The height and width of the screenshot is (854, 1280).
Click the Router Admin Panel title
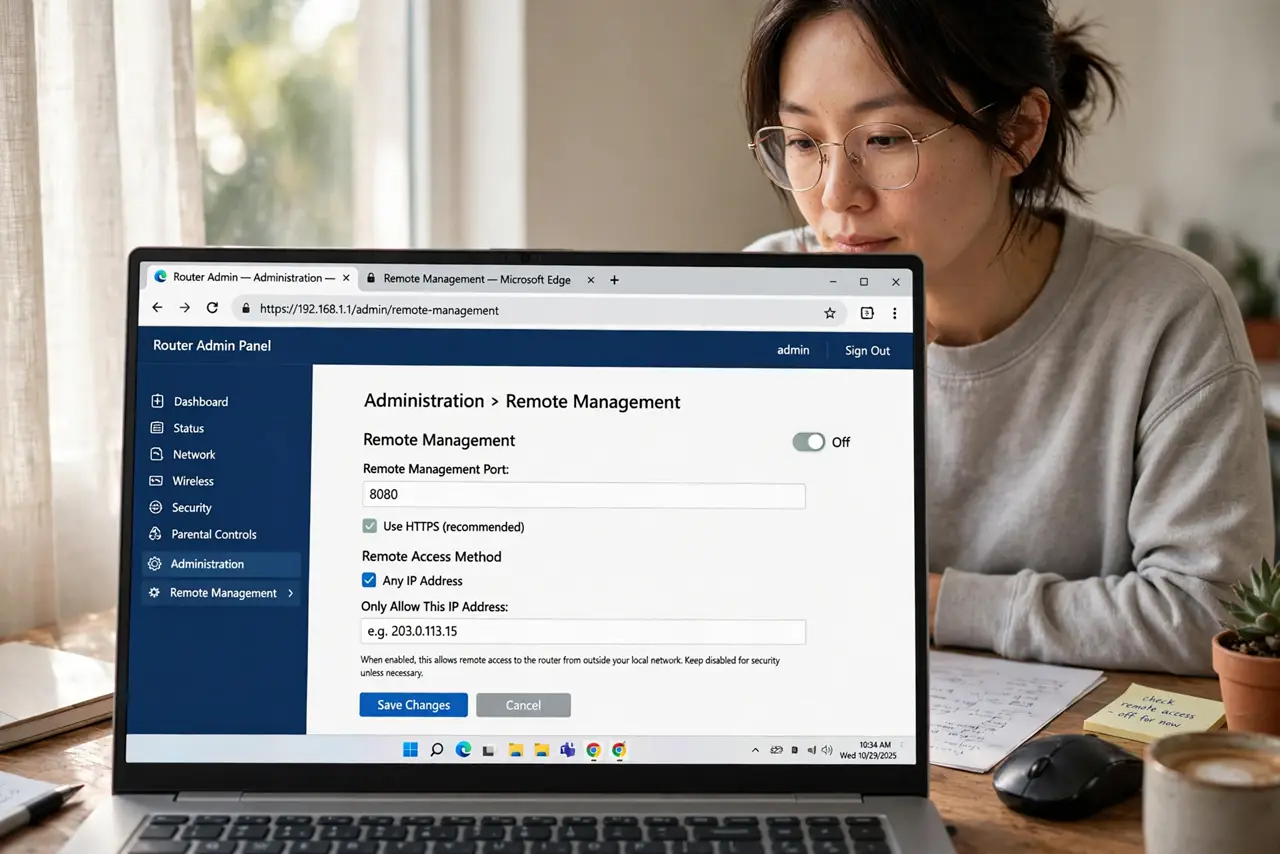[x=212, y=346]
